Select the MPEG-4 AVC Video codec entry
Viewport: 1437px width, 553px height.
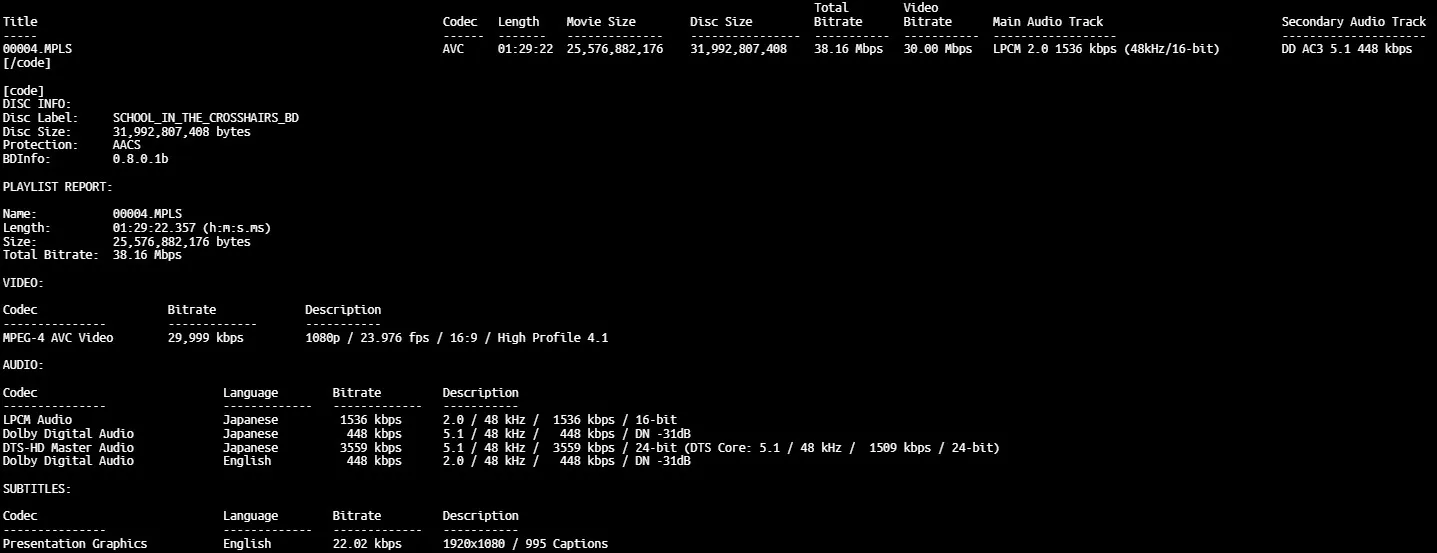pyautogui.click(x=58, y=338)
